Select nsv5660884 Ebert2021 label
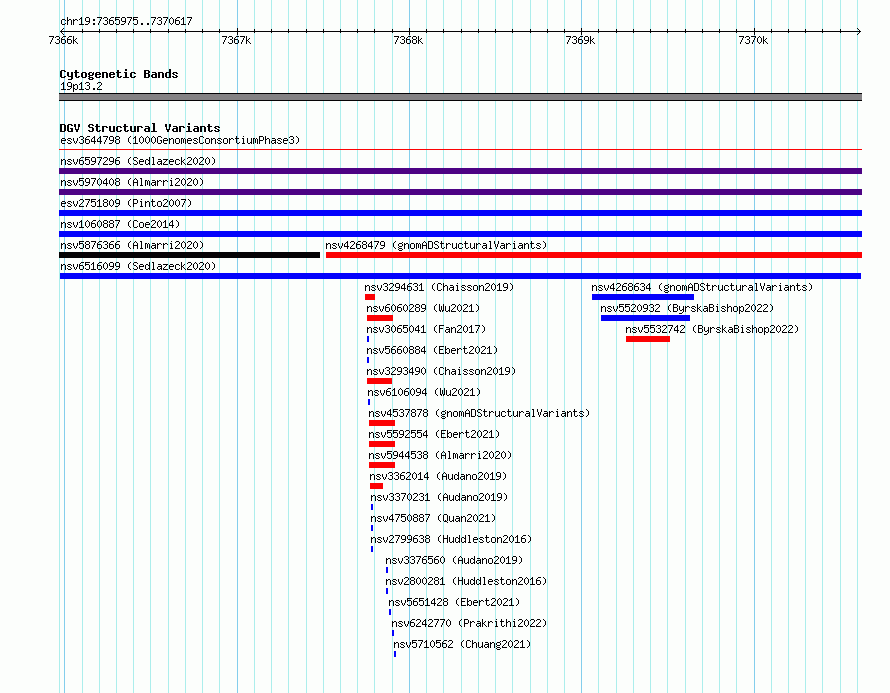The image size is (890, 693). click(x=432, y=350)
